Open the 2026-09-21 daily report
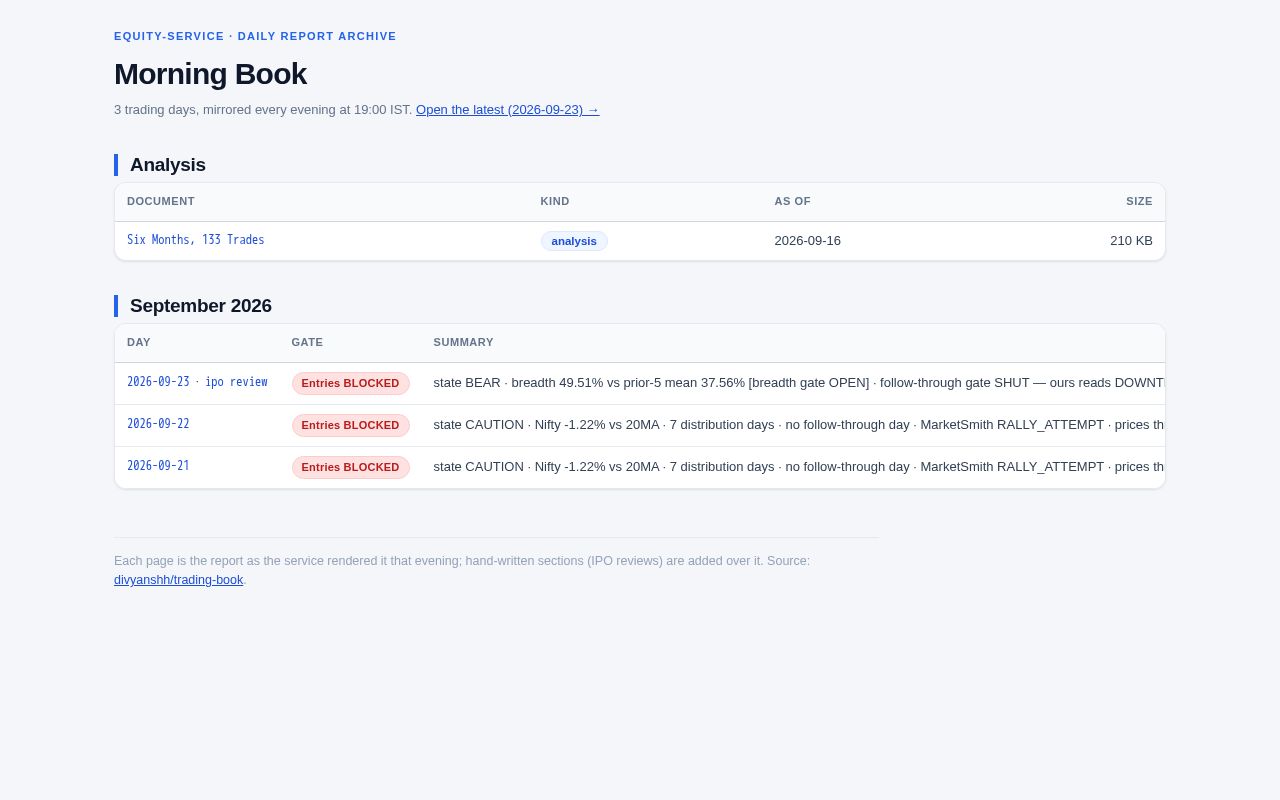This screenshot has width=1280, height=800. (158, 466)
